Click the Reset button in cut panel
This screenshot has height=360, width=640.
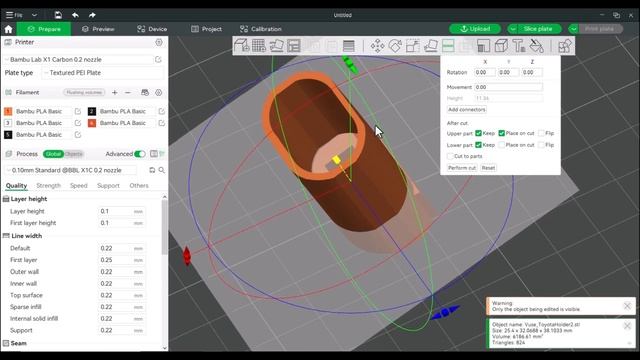pos(488,168)
